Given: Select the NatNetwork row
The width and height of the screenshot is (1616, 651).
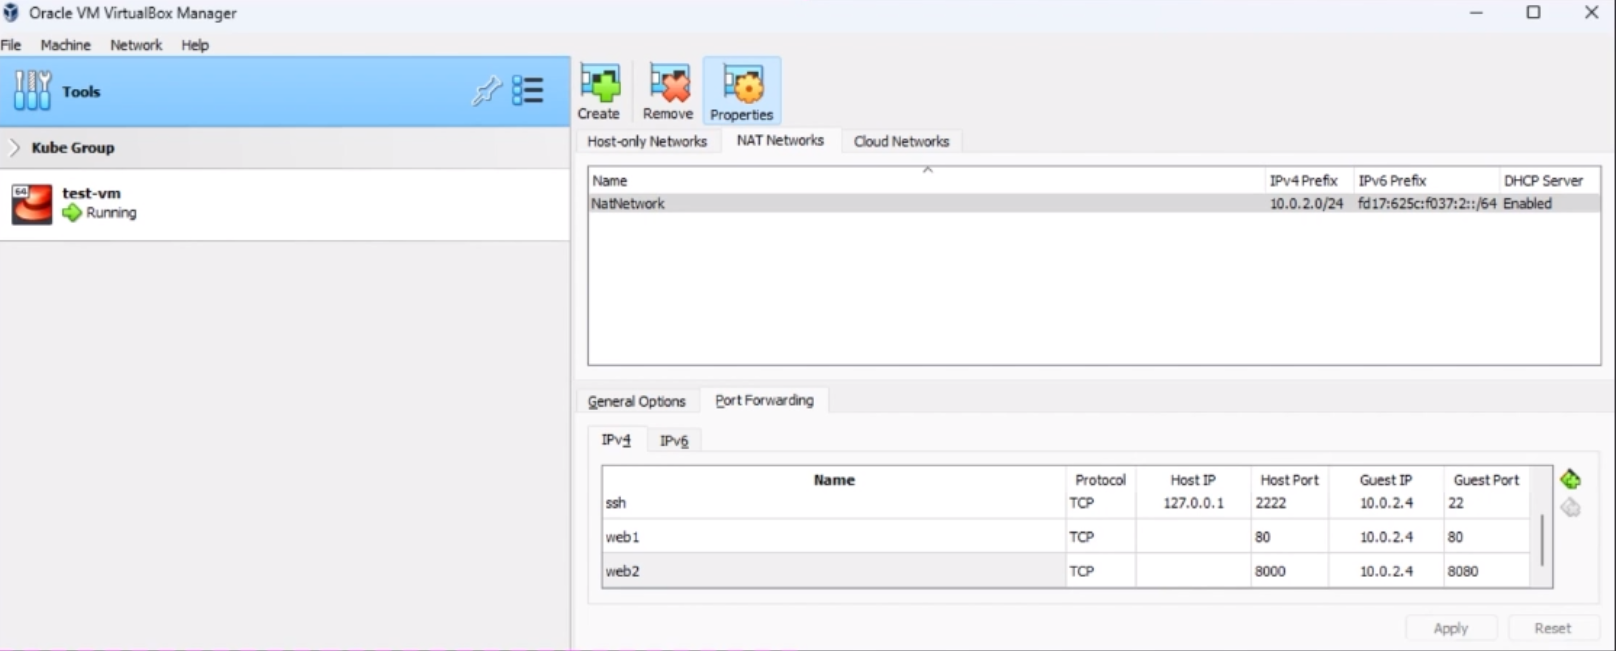Looking at the screenshot, I should (x=1094, y=203).
